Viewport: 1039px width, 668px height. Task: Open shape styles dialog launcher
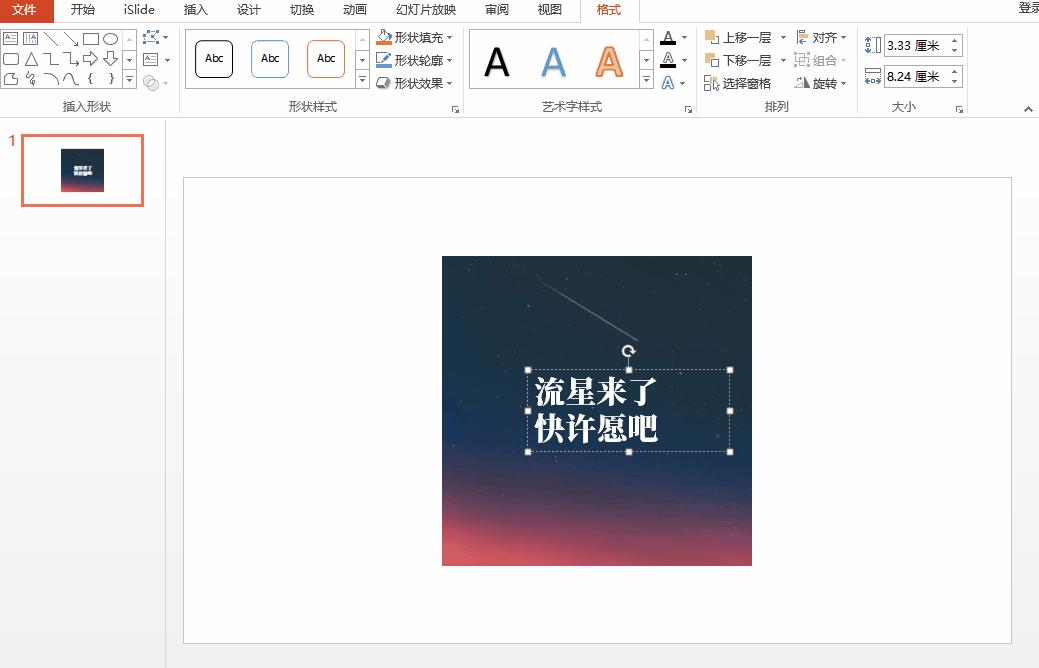coord(455,109)
